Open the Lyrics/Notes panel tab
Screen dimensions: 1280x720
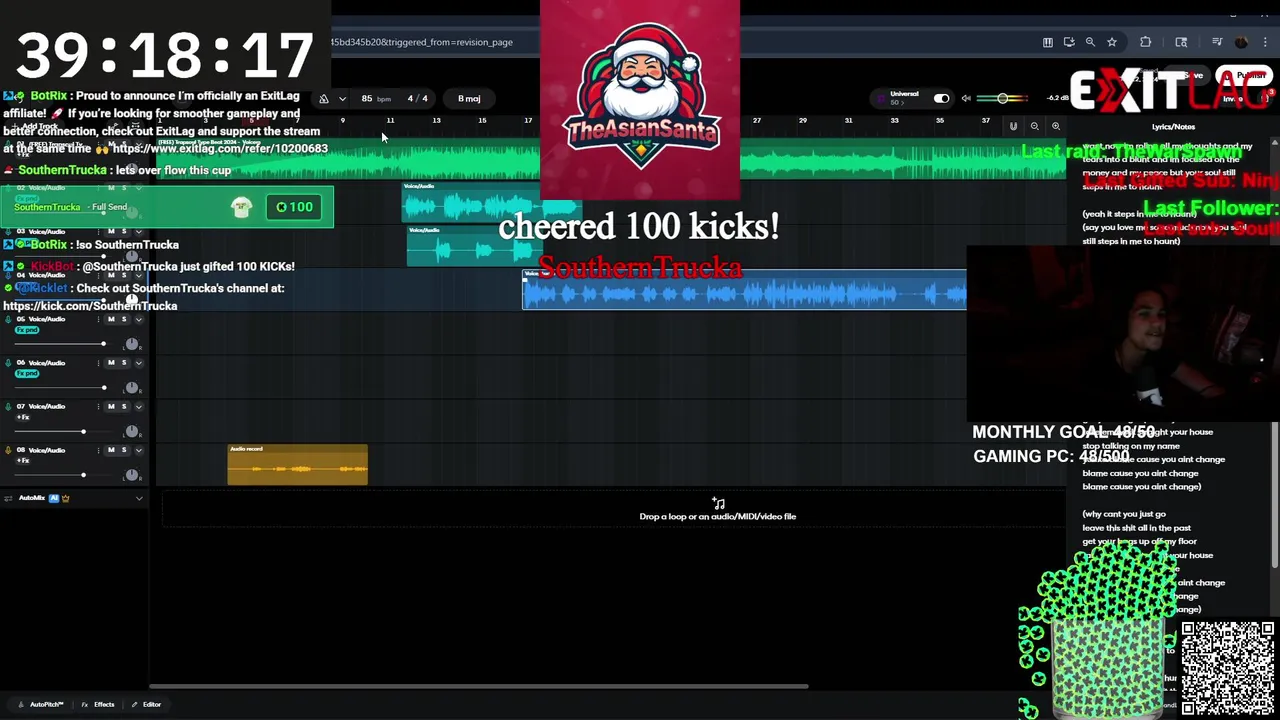1173,127
